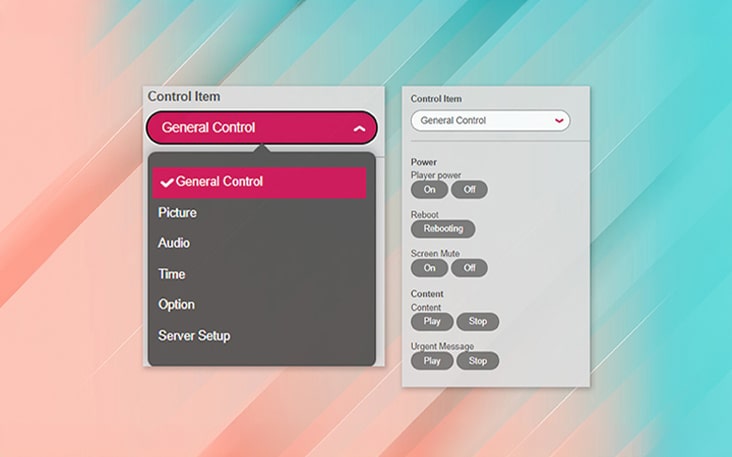Pick Time in the control item list
732x457 pixels.
pos(171,274)
